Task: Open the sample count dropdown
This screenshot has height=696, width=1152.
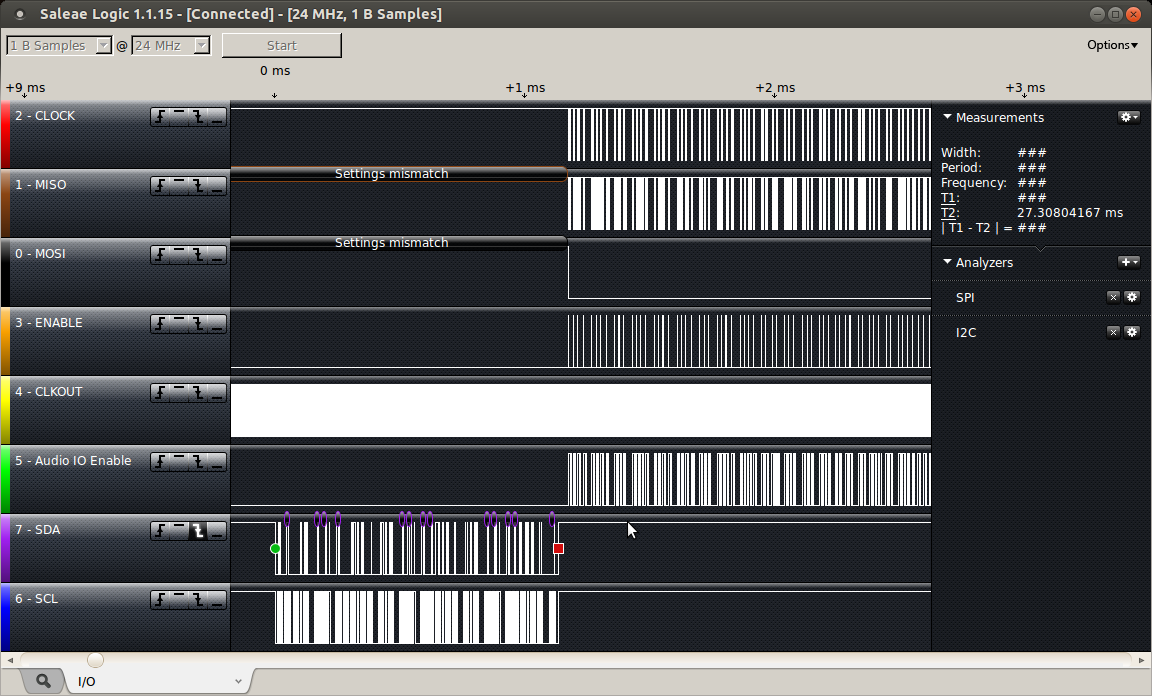Action: 60,46
